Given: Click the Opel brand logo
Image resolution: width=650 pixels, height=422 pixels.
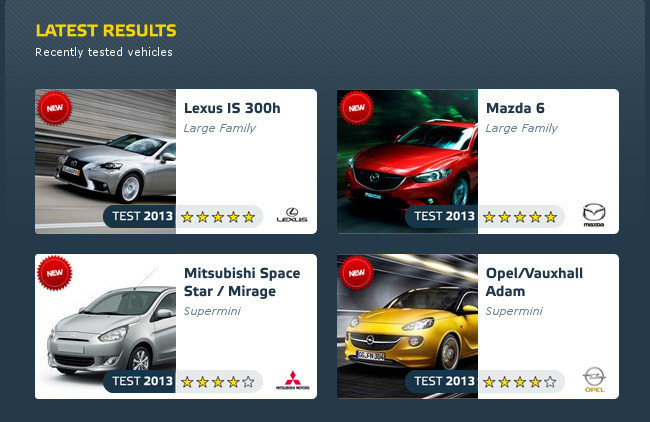Looking at the screenshot, I should (x=594, y=379).
